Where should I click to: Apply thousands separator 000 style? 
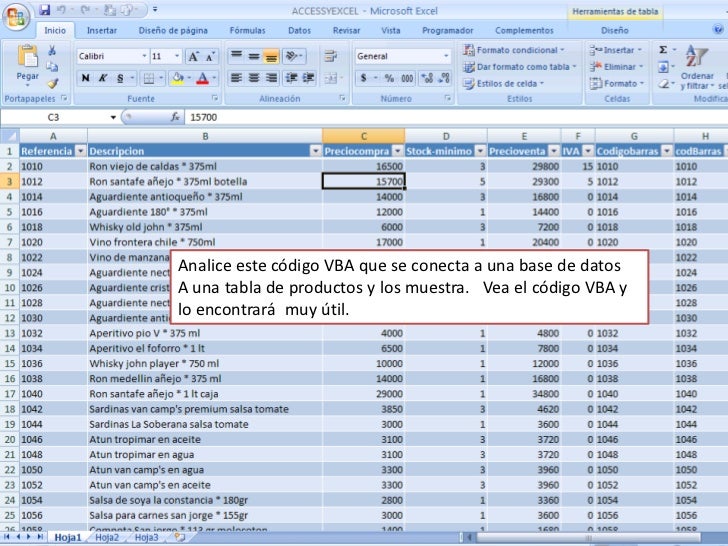click(x=407, y=78)
